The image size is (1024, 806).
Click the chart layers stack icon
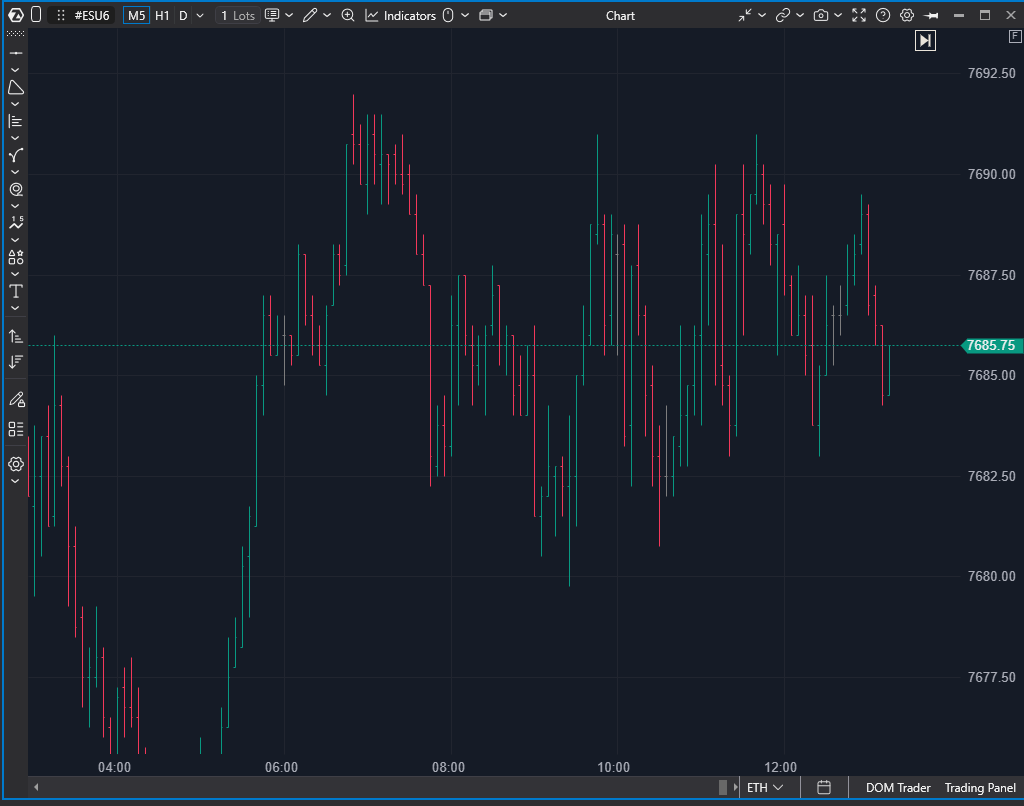click(x=486, y=15)
